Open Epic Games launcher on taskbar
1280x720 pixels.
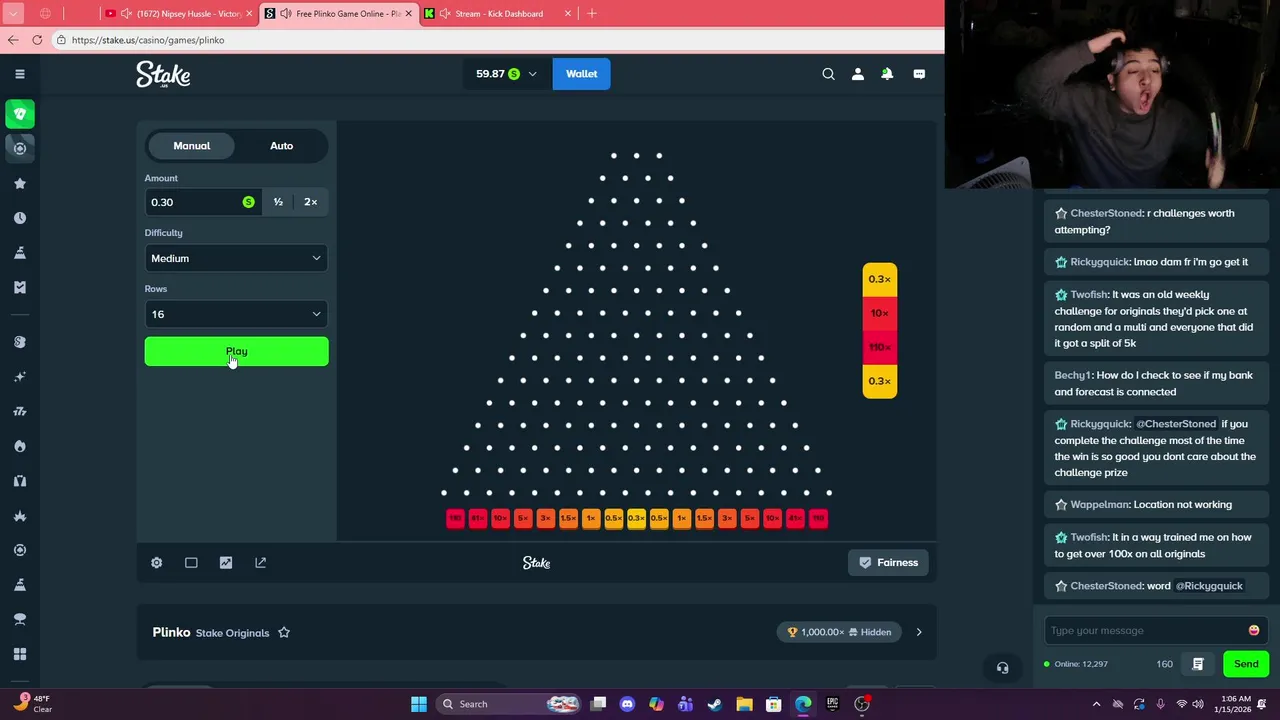click(832, 704)
